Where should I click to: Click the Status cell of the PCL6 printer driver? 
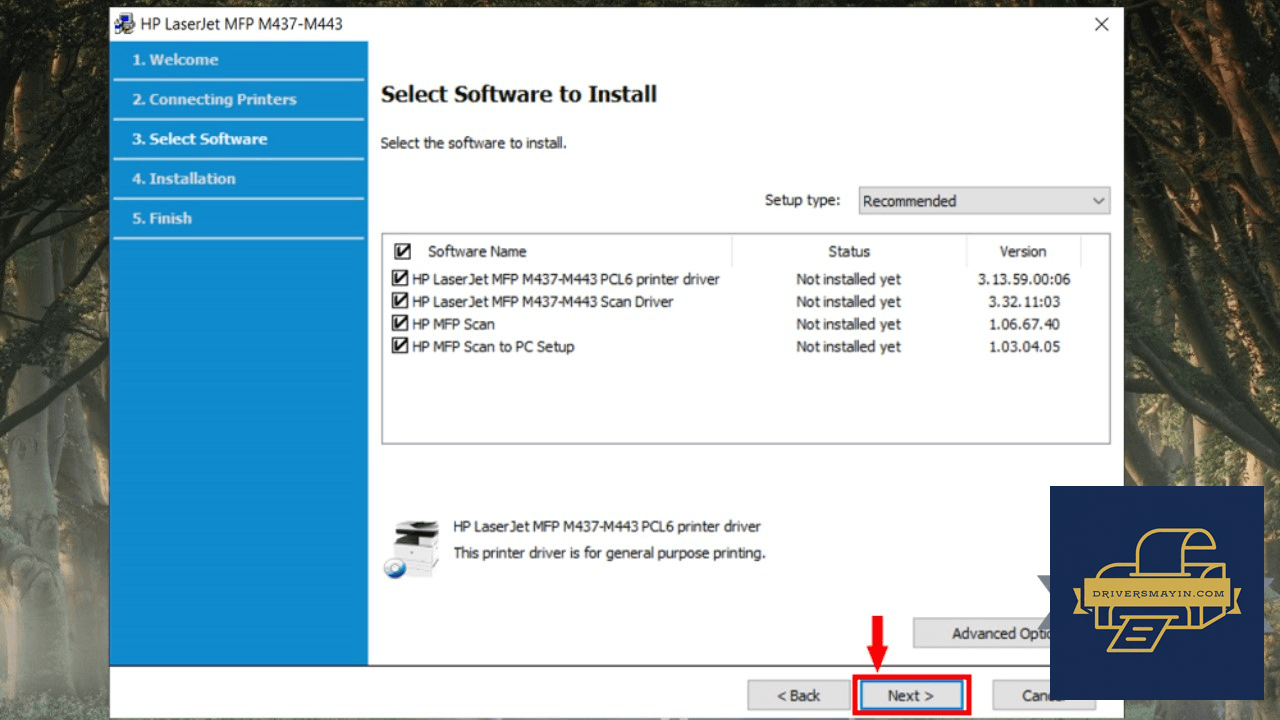(849, 279)
